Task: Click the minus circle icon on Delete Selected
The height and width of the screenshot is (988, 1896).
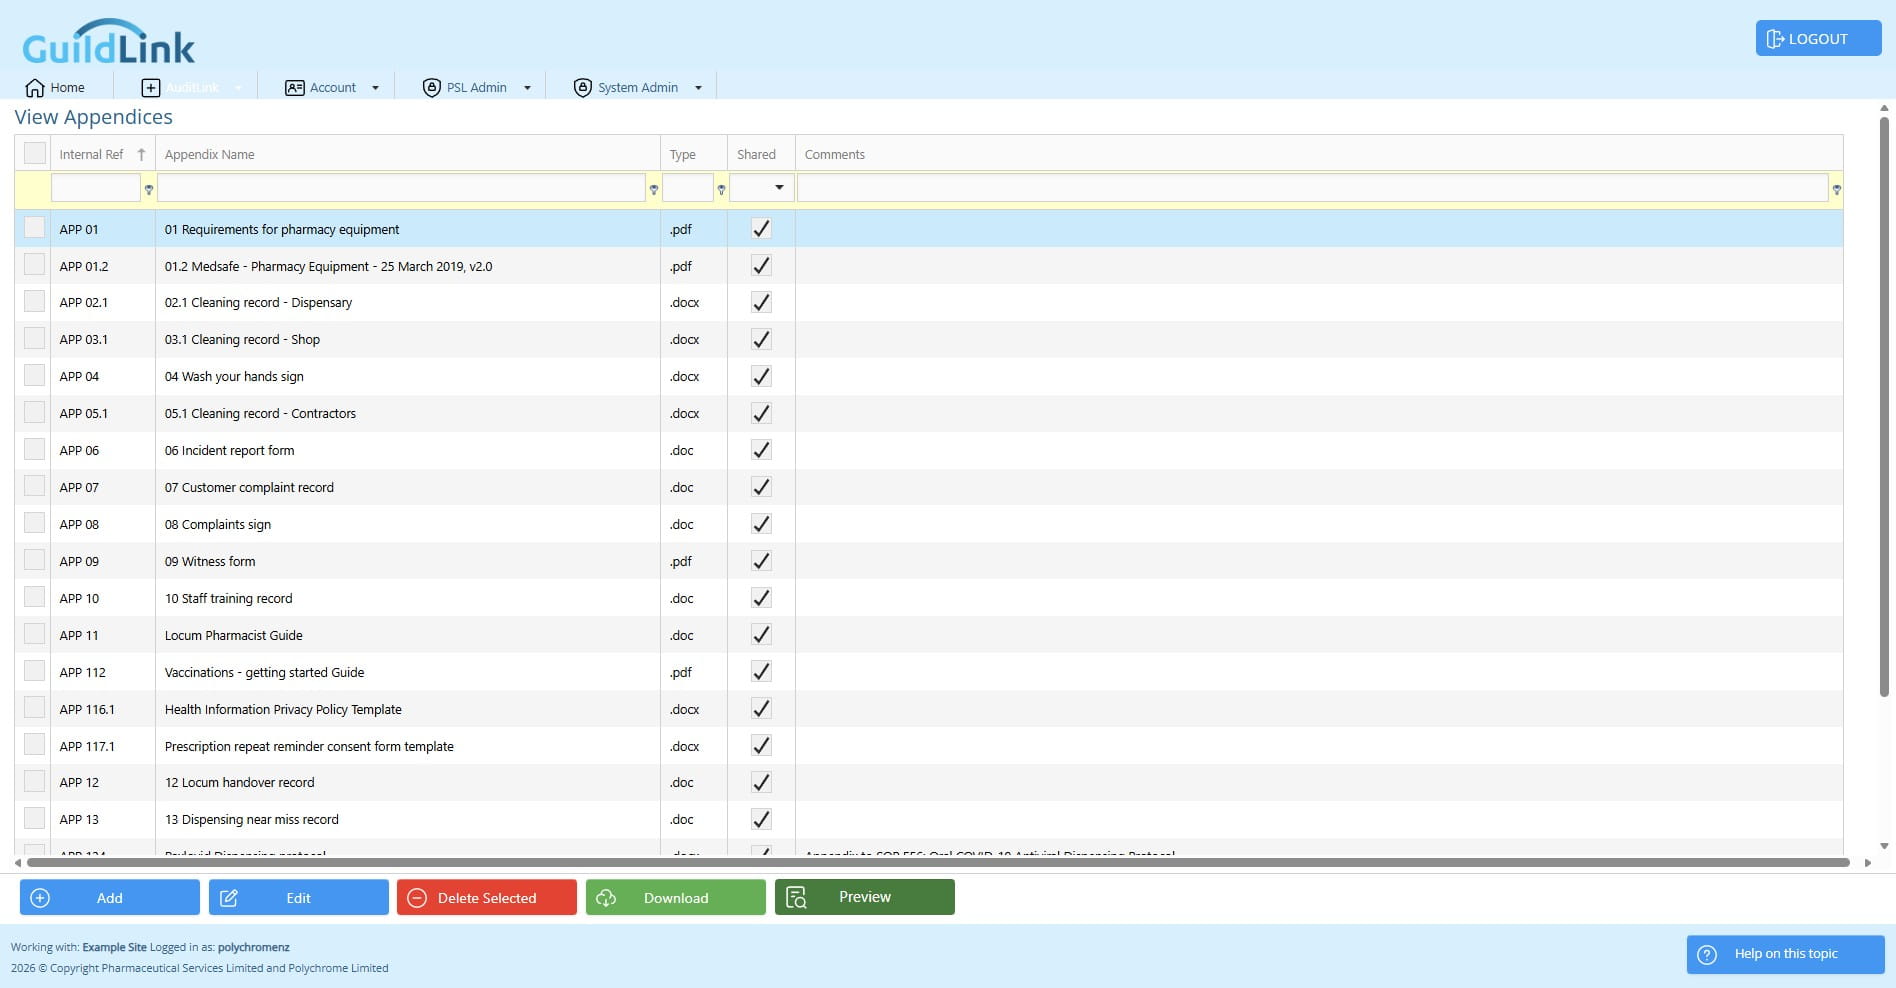Action: pyautogui.click(x=417, y=898)
